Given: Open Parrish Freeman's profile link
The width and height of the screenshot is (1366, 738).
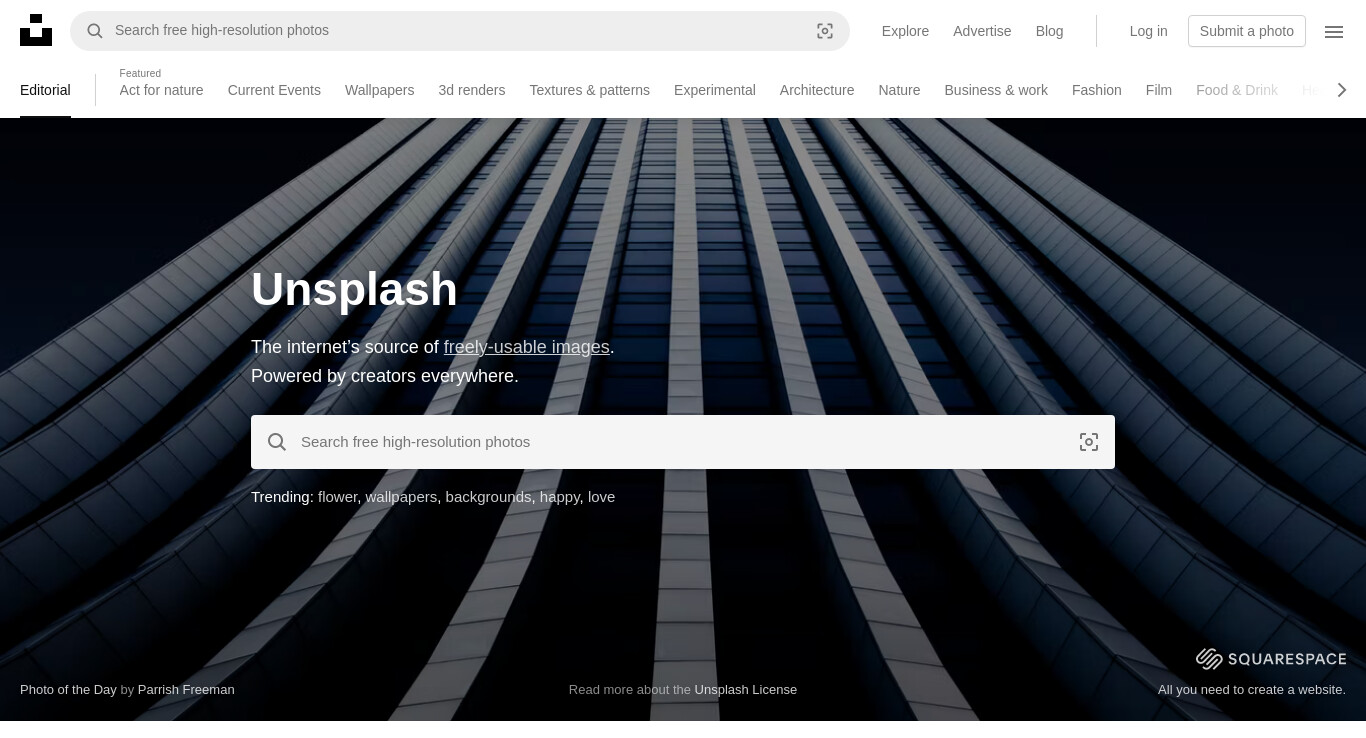Looking at the screenshot, I should (x=186, y=689).
